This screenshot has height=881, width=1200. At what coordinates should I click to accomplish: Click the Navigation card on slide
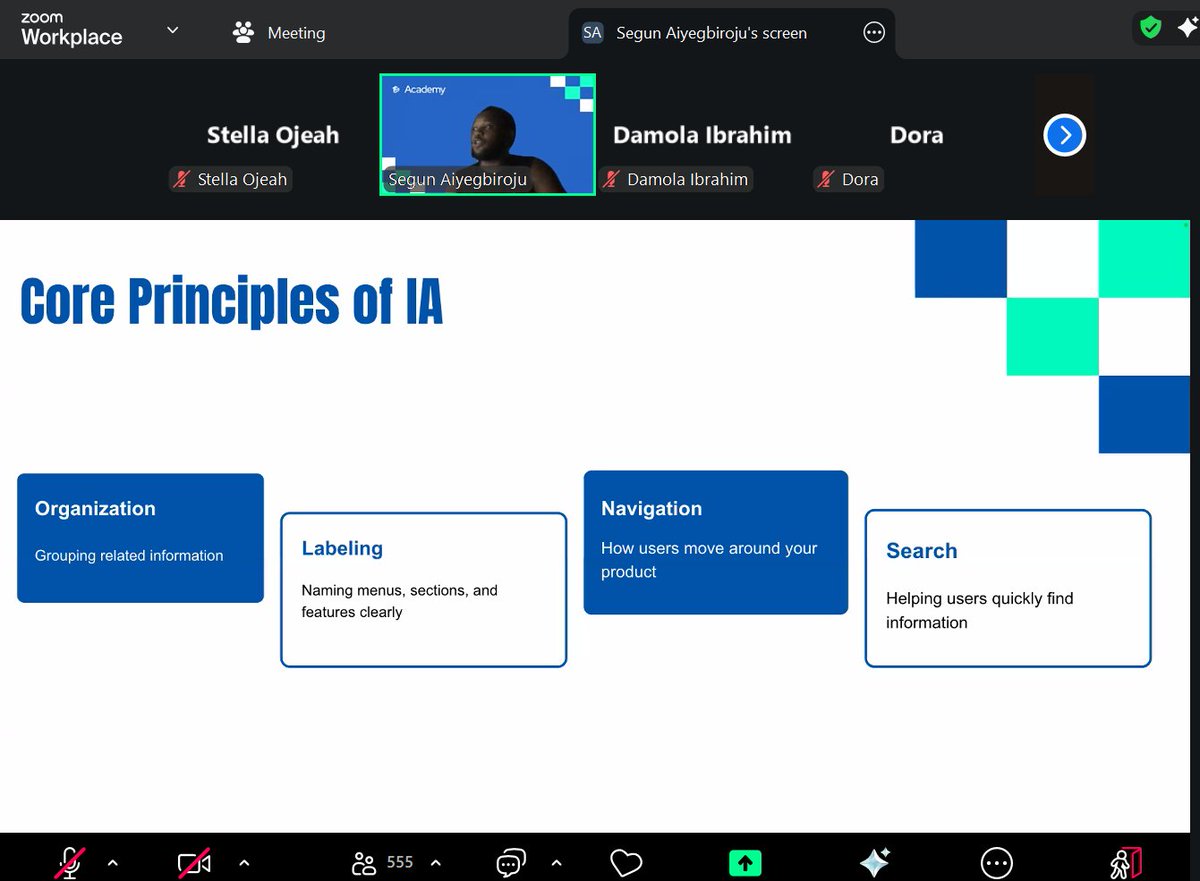click(x=716, y=542)
